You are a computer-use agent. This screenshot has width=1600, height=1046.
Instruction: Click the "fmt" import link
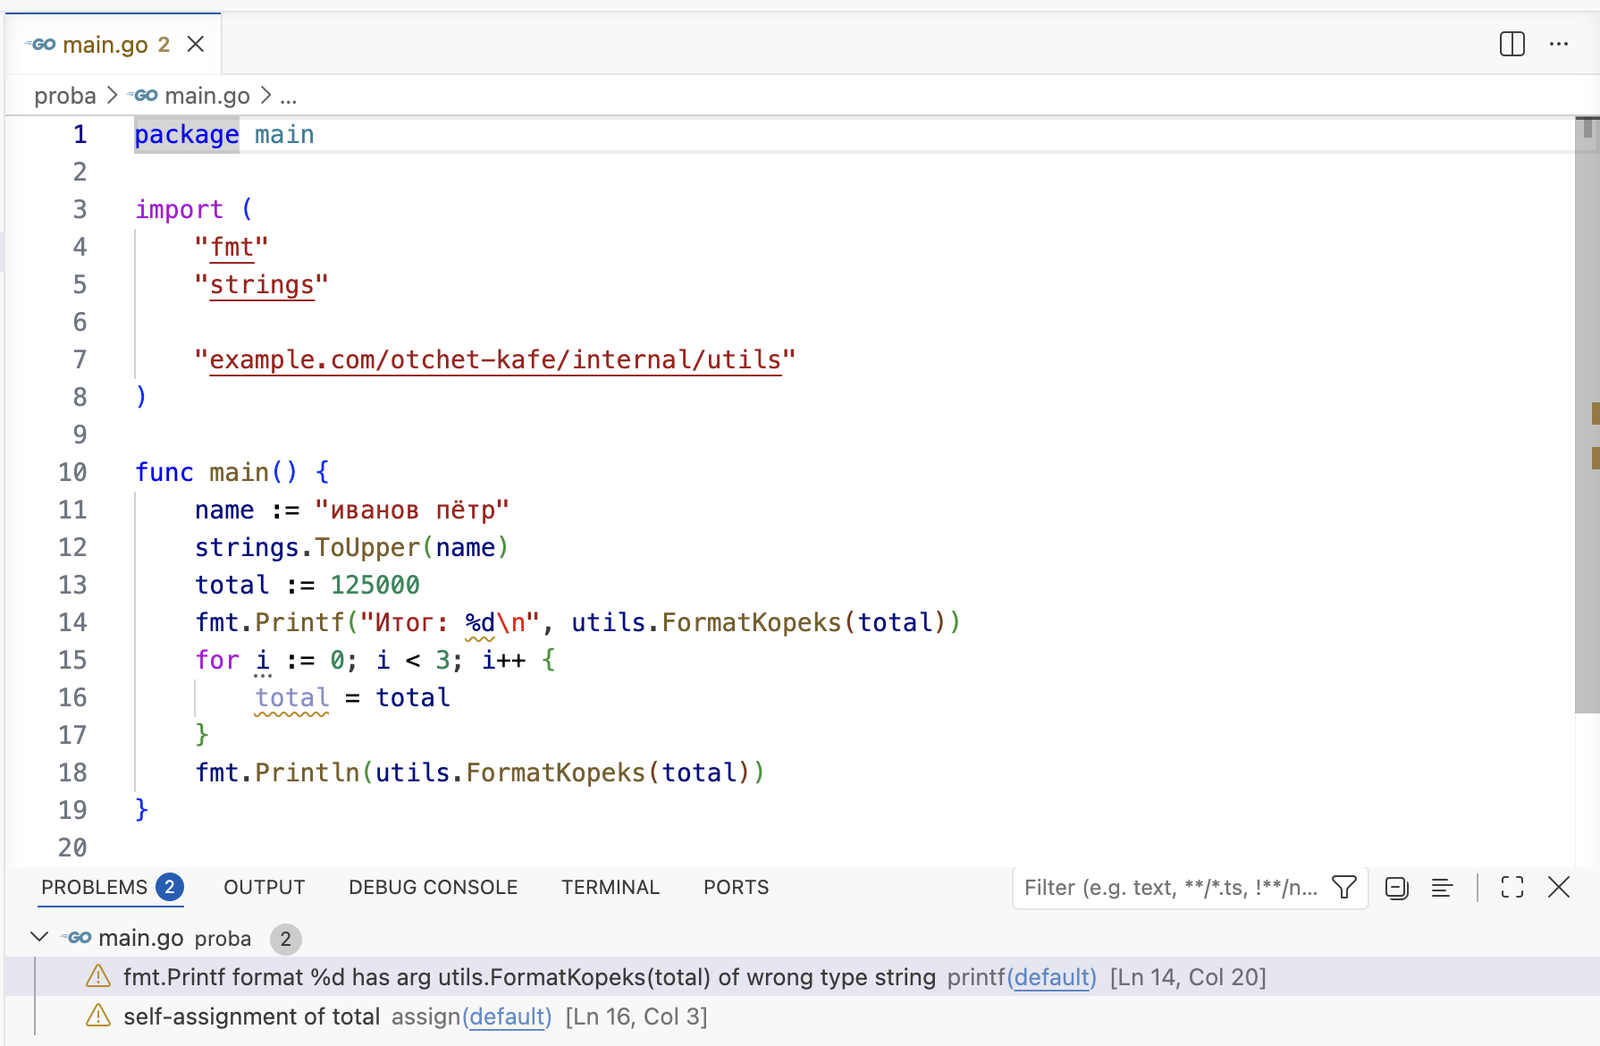pos(231,247)
